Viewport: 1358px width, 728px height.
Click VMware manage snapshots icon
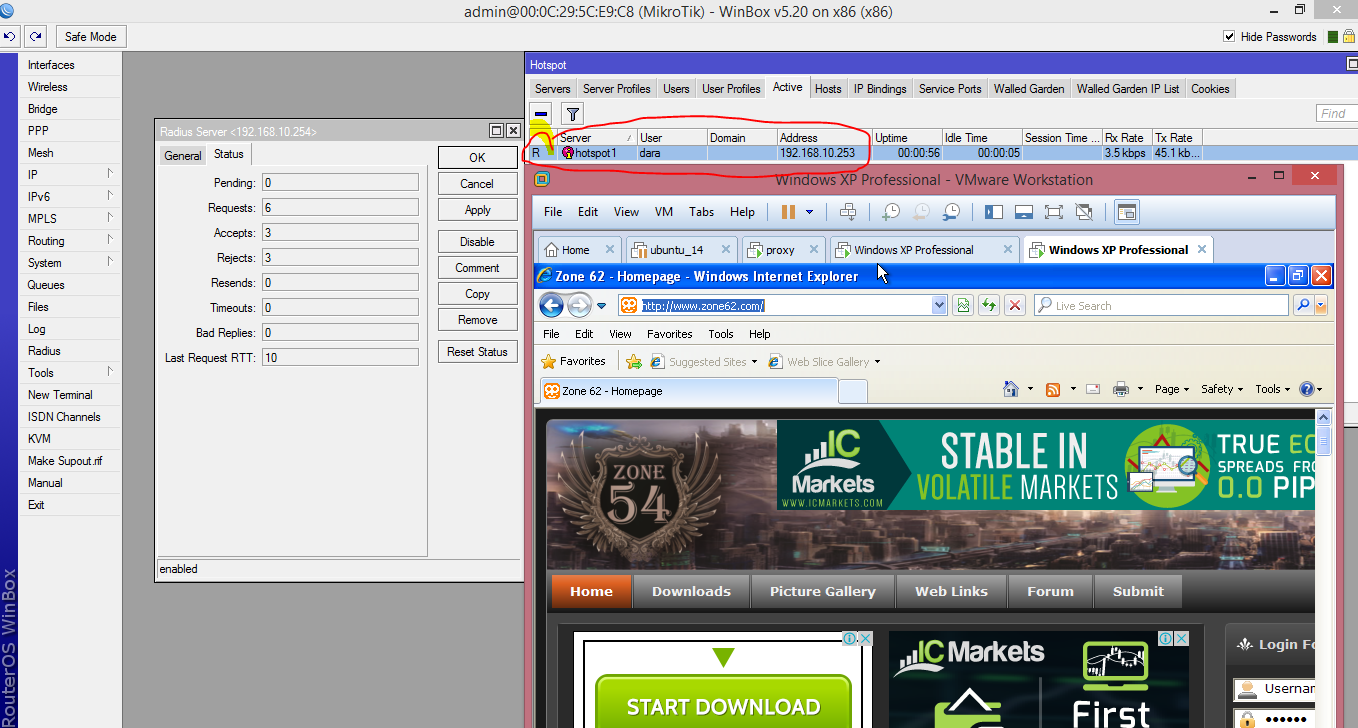[x=952, y=212]
